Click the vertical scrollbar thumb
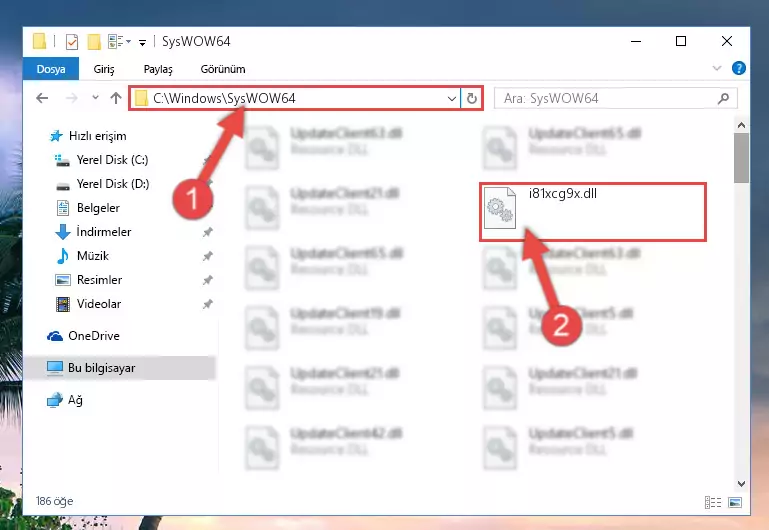Viewport: 769px width, 530px height. coord(742,158)
